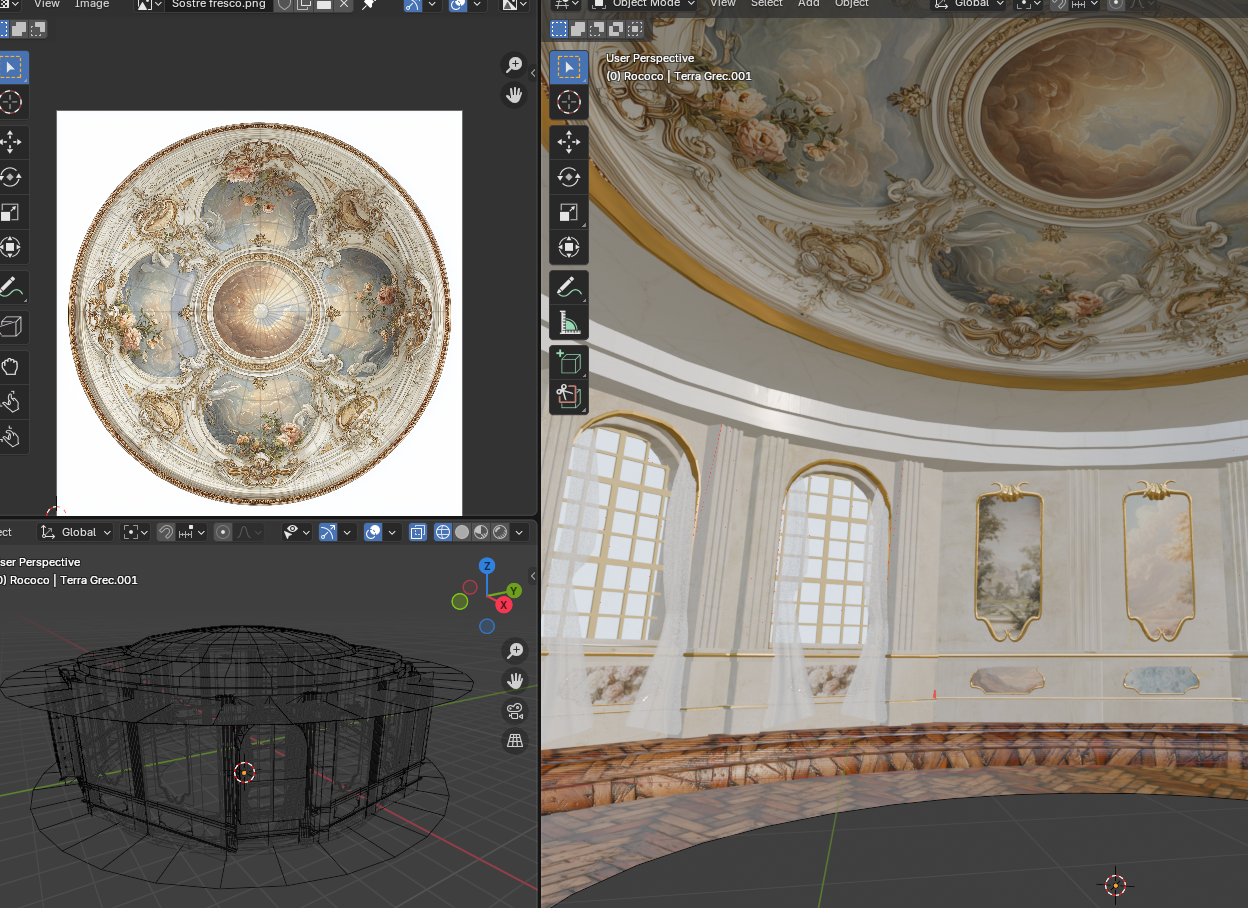The width and height of the screenshot is (1248, 908).
Task: Enable solid shading mode in wireframe viewport
Action: pos(462,532)
